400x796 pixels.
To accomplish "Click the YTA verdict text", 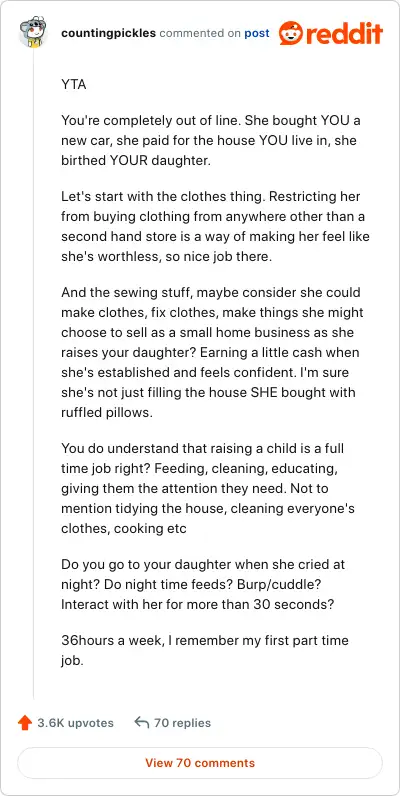I will click(74, 84).
